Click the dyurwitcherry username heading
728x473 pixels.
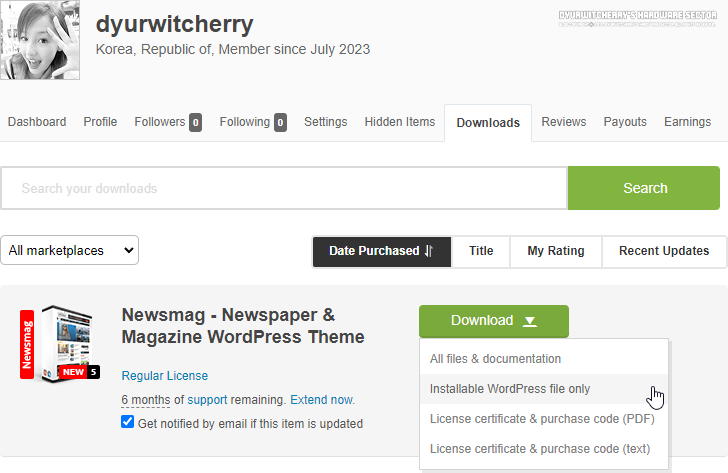[175, 24]
